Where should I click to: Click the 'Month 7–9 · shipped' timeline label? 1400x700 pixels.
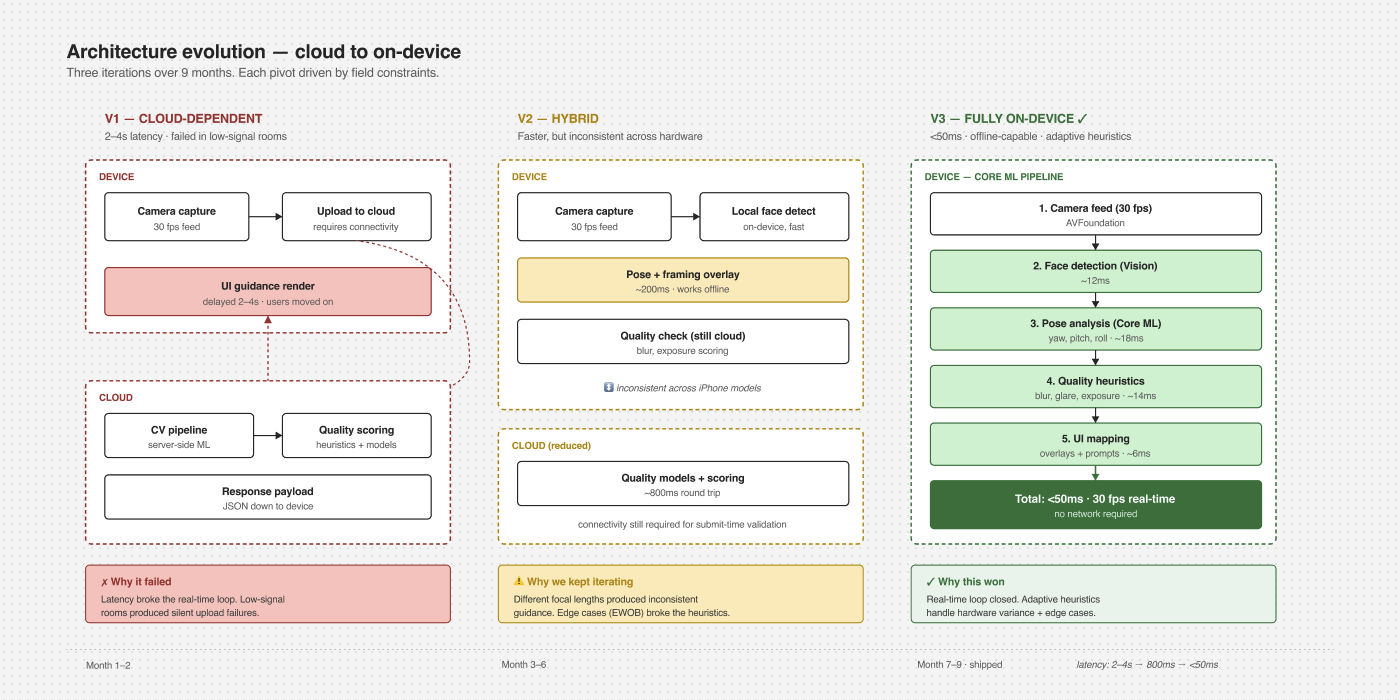tap(959, 665)
